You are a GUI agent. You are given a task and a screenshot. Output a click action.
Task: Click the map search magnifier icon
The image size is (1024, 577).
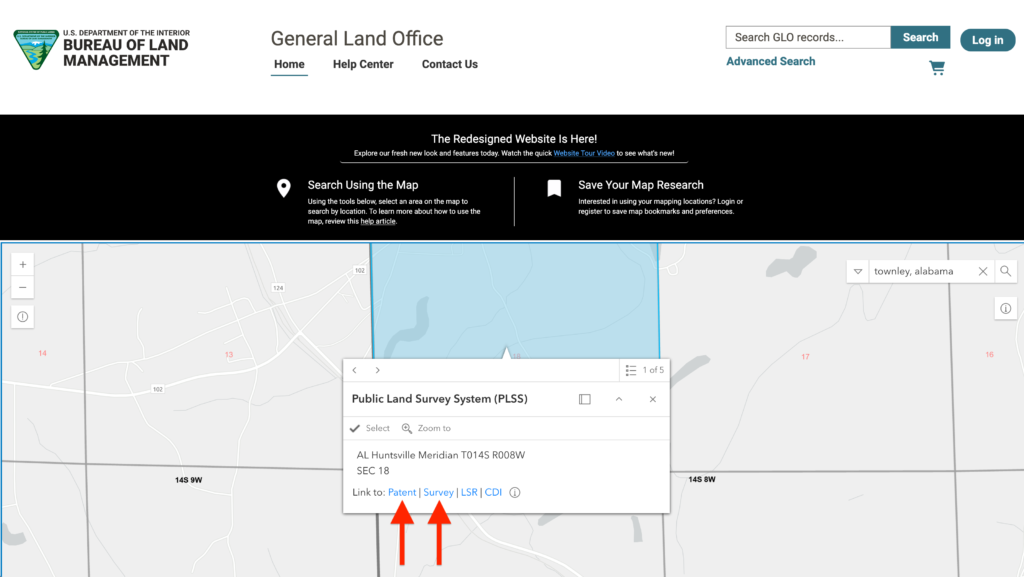click(1005, 271)
